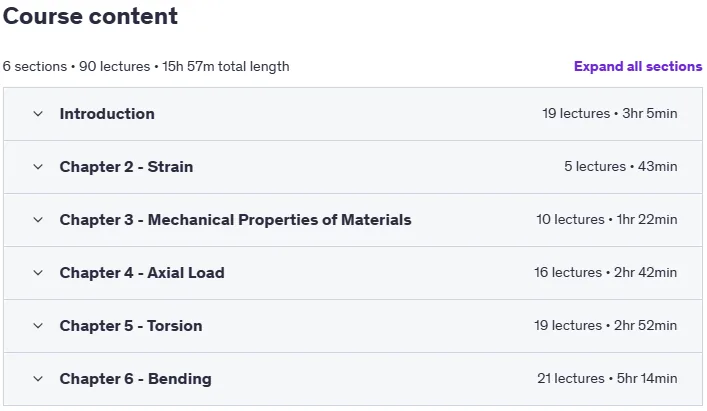Expand the Introduction section chevron

[x=38, y=114]
